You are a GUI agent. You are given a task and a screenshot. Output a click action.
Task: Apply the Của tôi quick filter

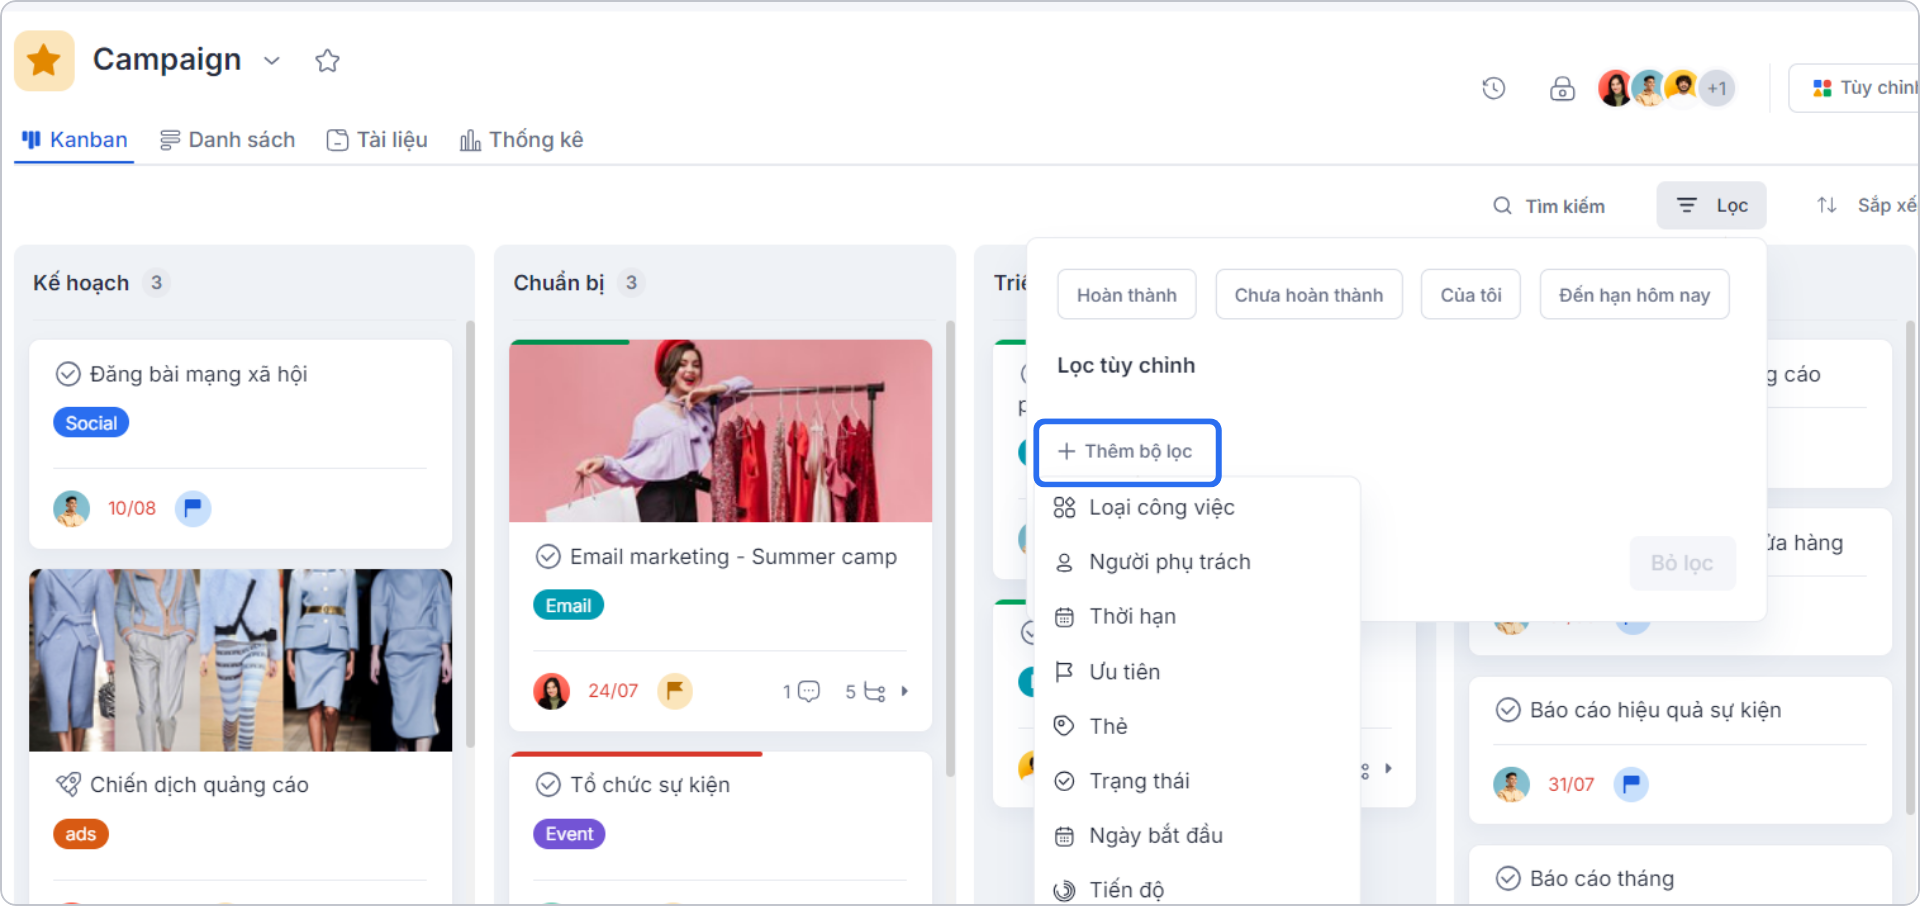click(1470, 295)
